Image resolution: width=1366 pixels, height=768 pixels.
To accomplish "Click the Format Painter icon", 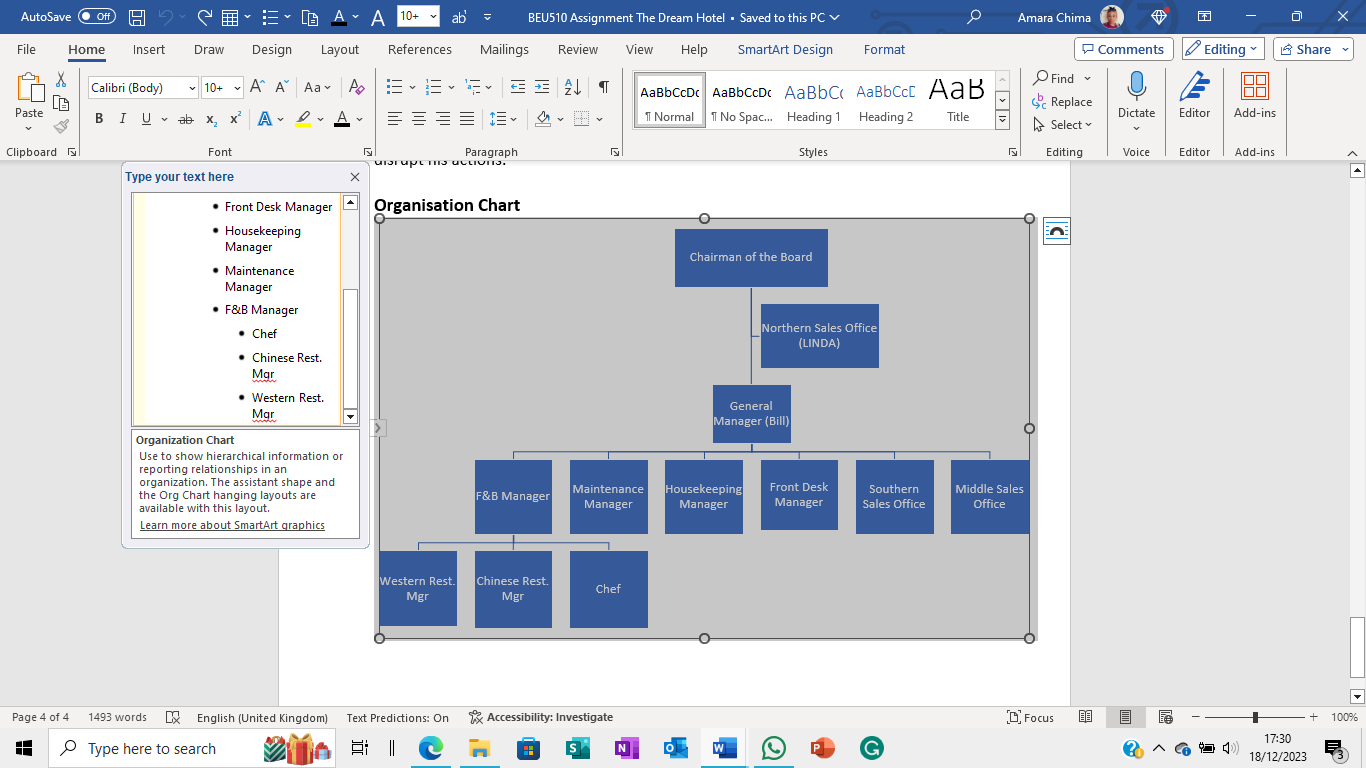I will (61, 126).
